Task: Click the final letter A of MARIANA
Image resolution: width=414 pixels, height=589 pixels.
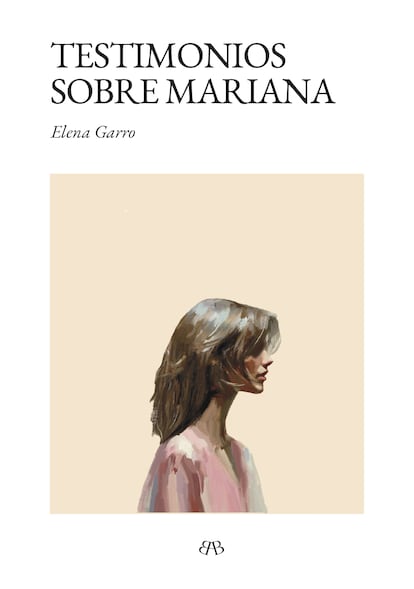Action: [x=321, y=91]
